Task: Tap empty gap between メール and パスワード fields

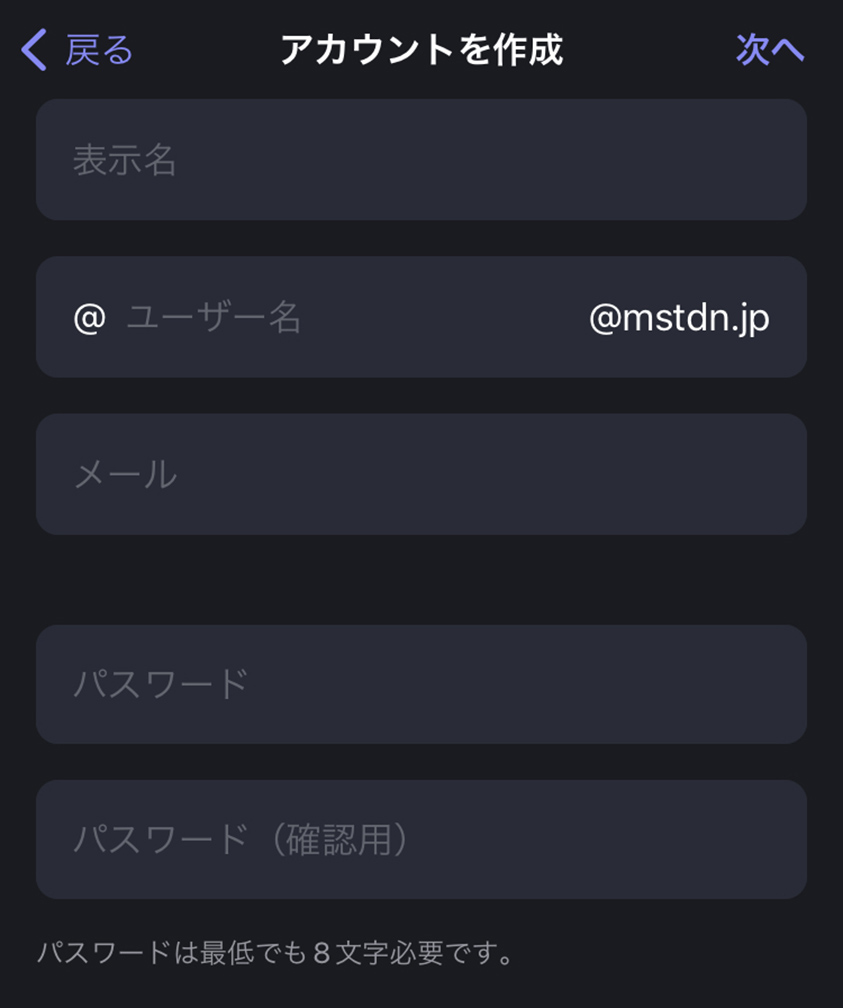Action: 421,579
